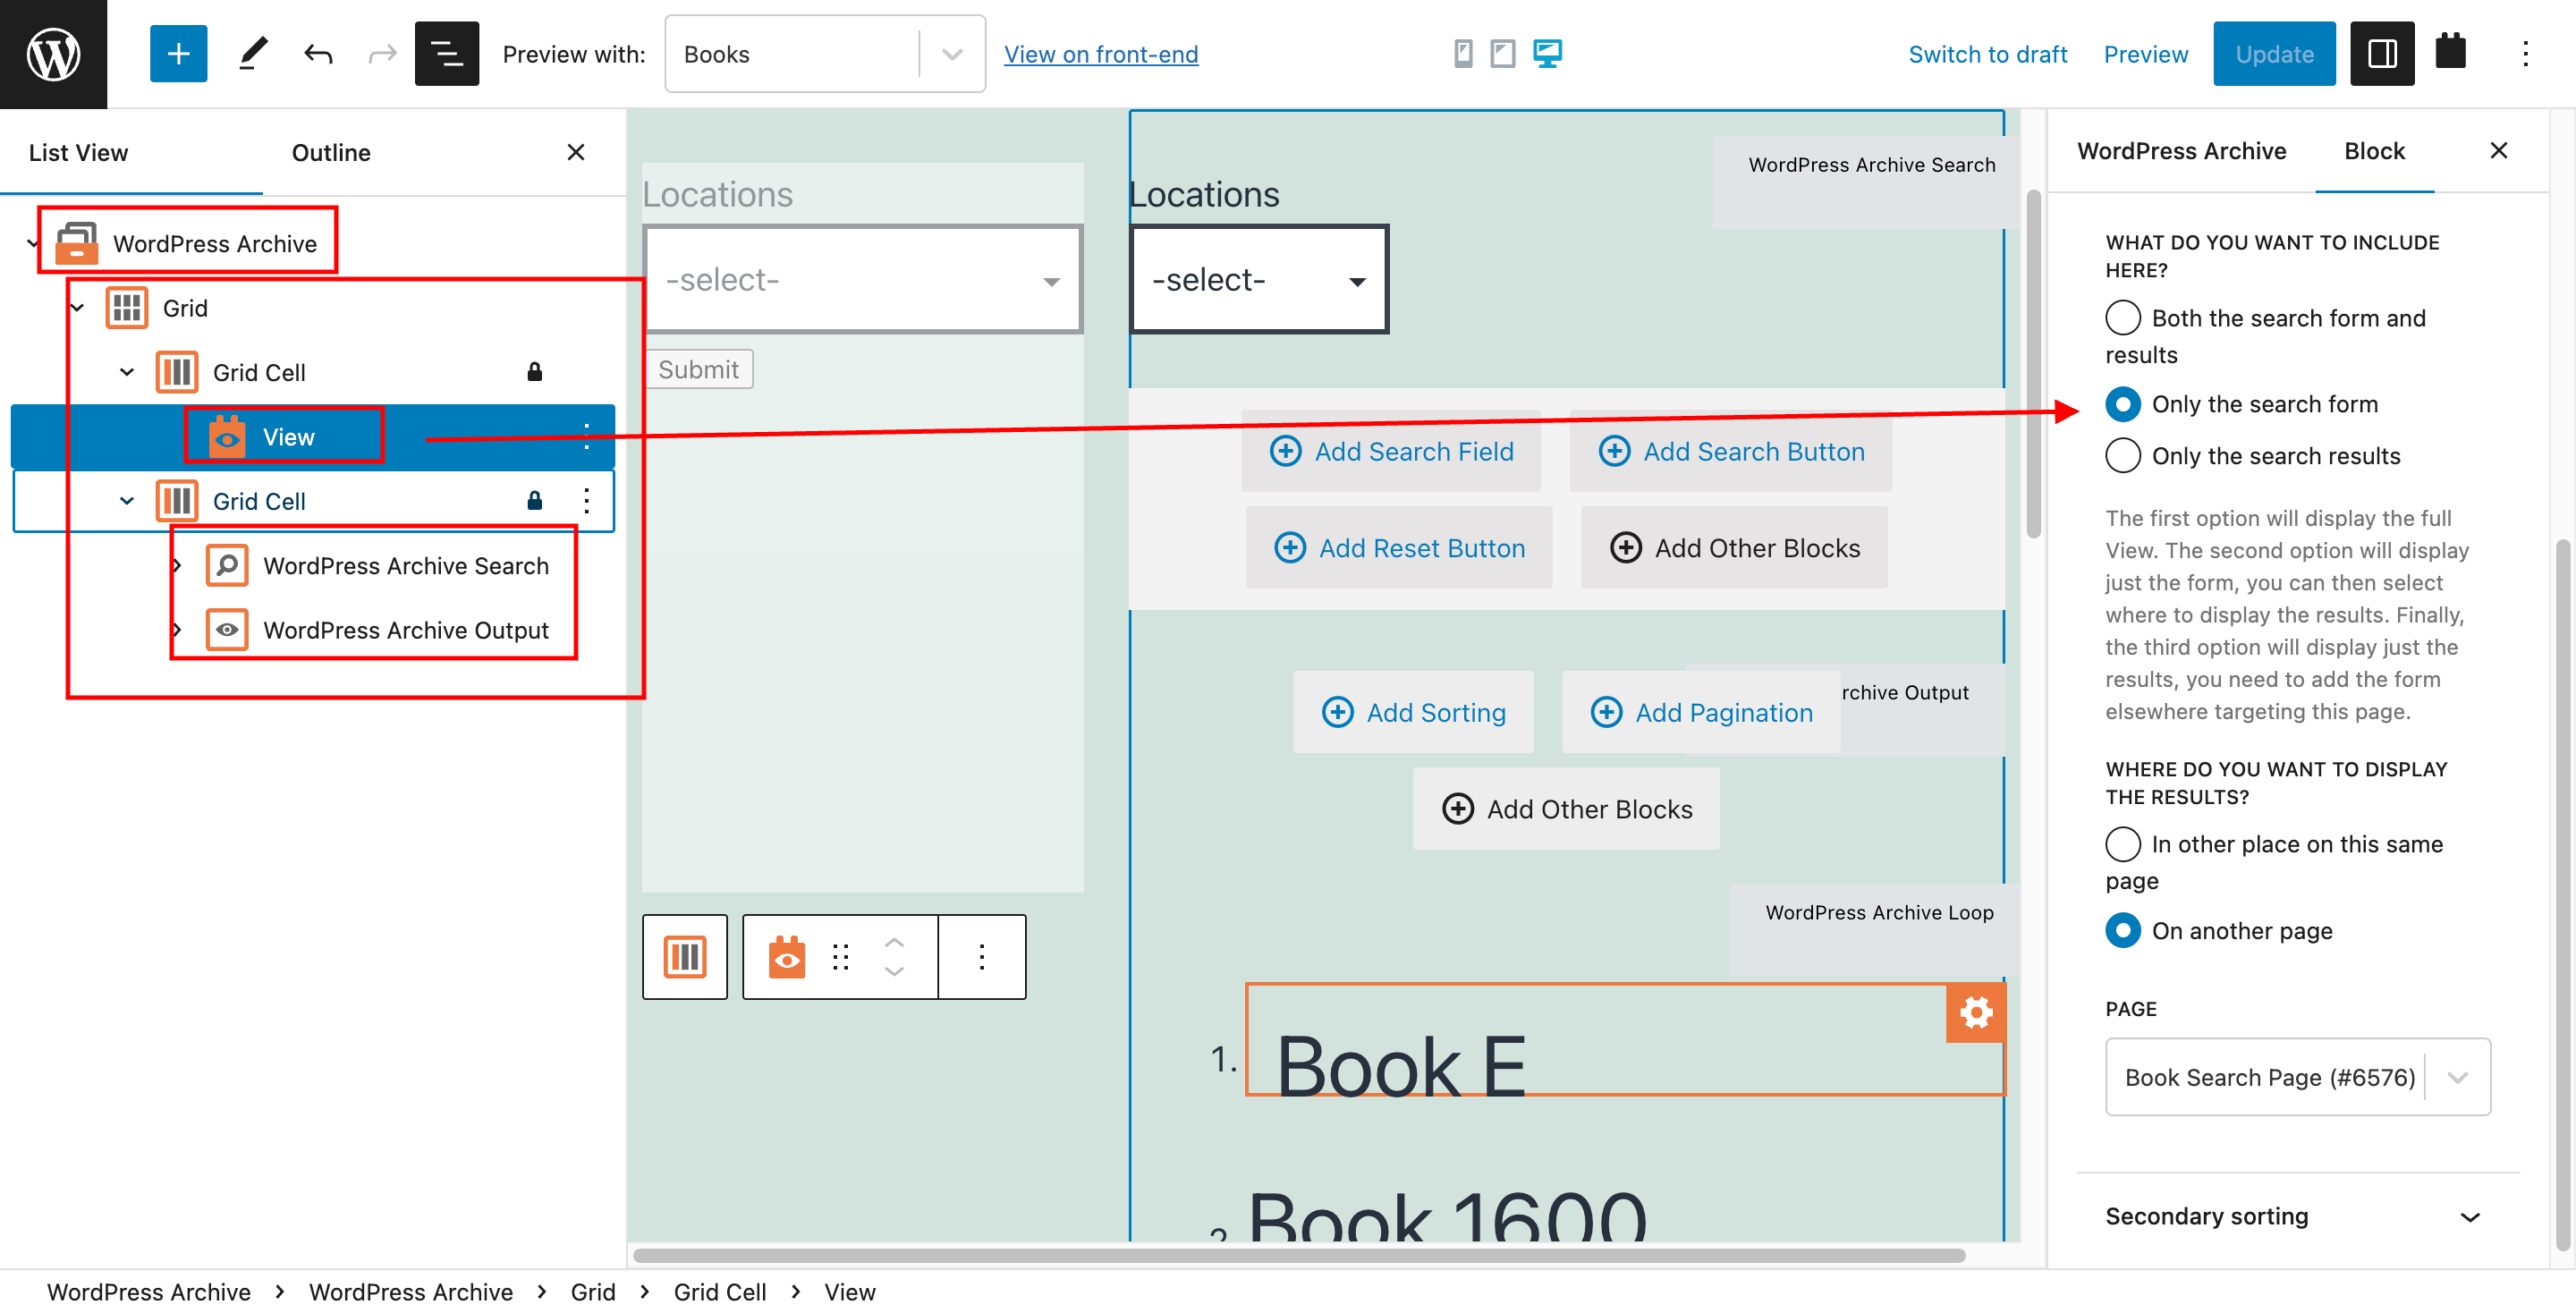Undo the last change
Screen dimensions: 2576x1313
coord(318,54)
